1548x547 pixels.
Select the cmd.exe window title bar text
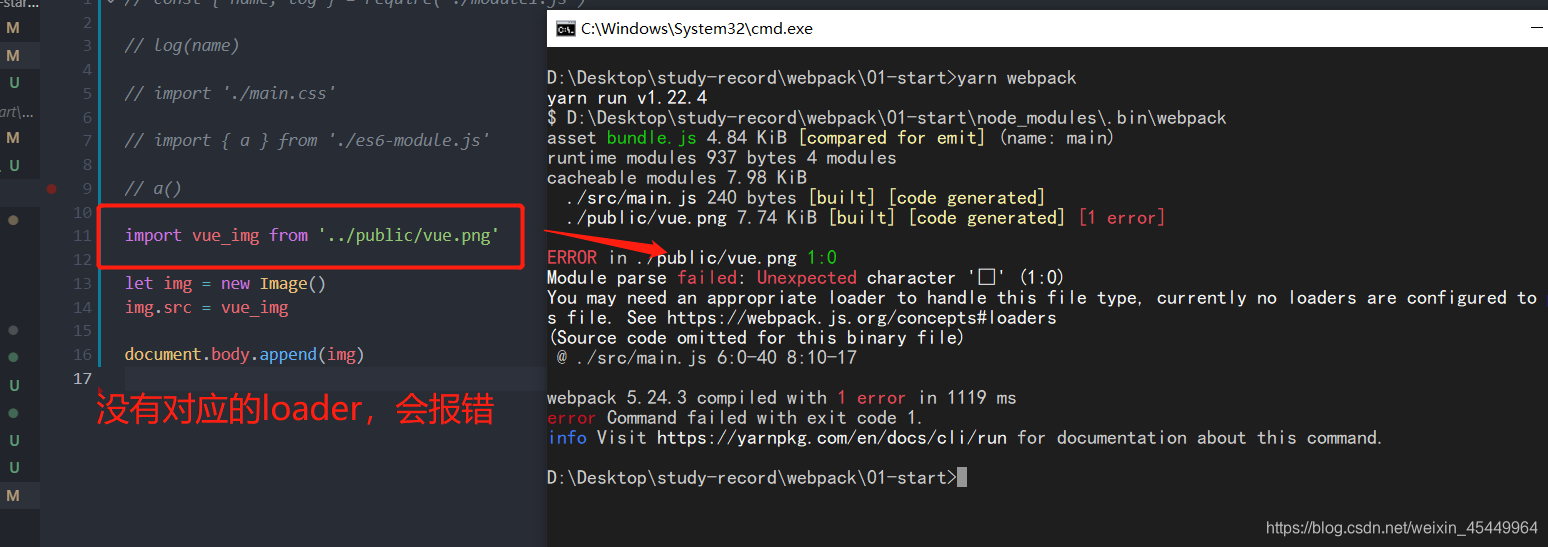pyautogui.click(x=697, y=29)
